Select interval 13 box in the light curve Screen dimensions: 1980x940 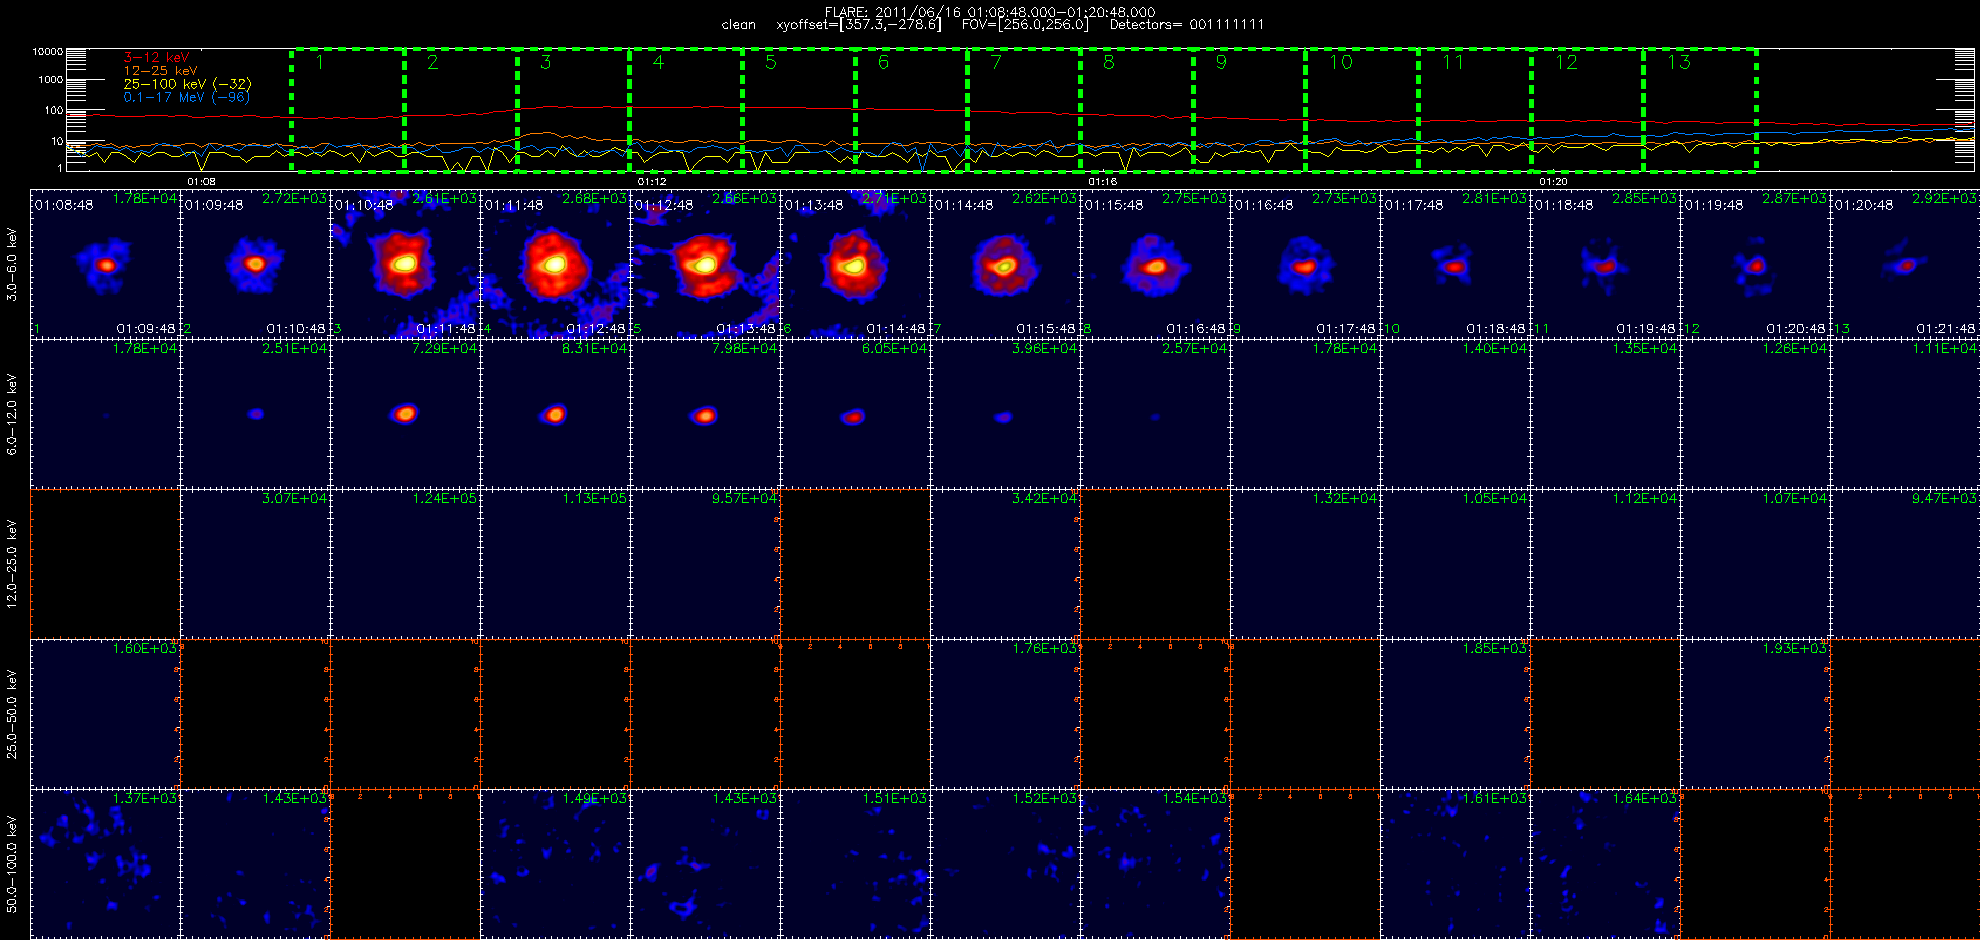coord(1700,110)
